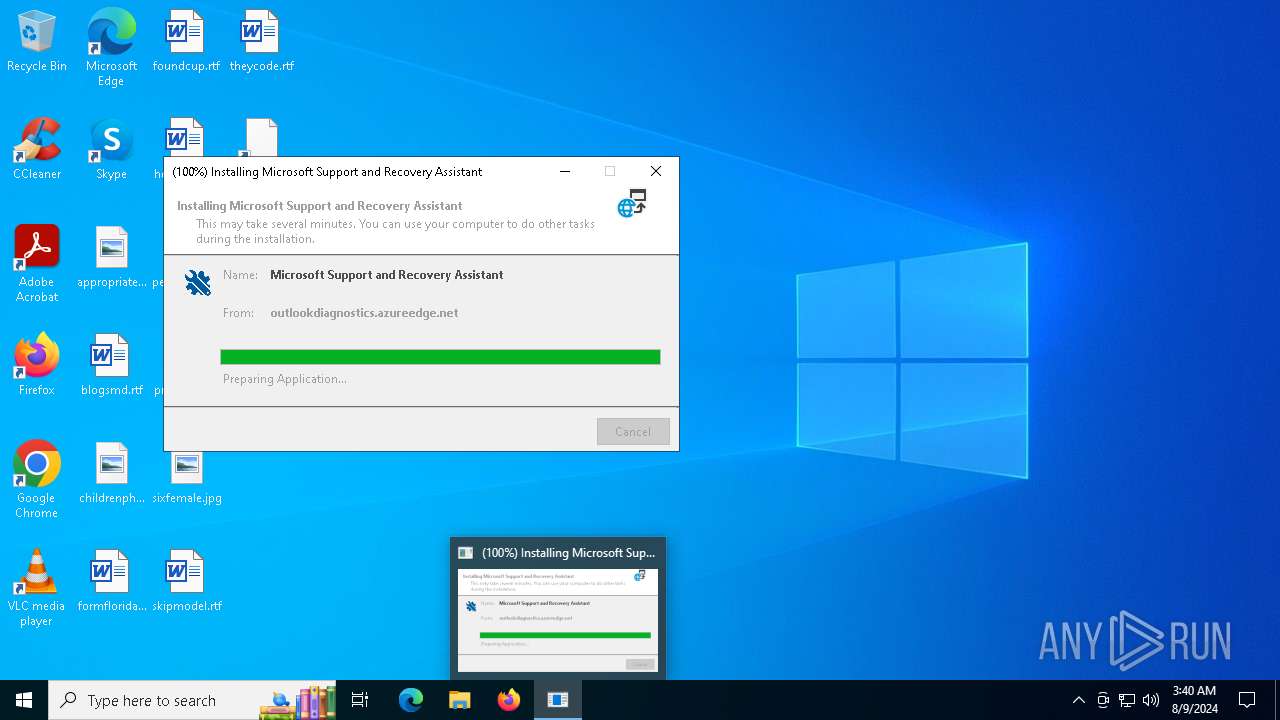Click the Meet Now tray icon
Screen dimensions: 1280x720
pyautogui.click(x=1103, y=700)
